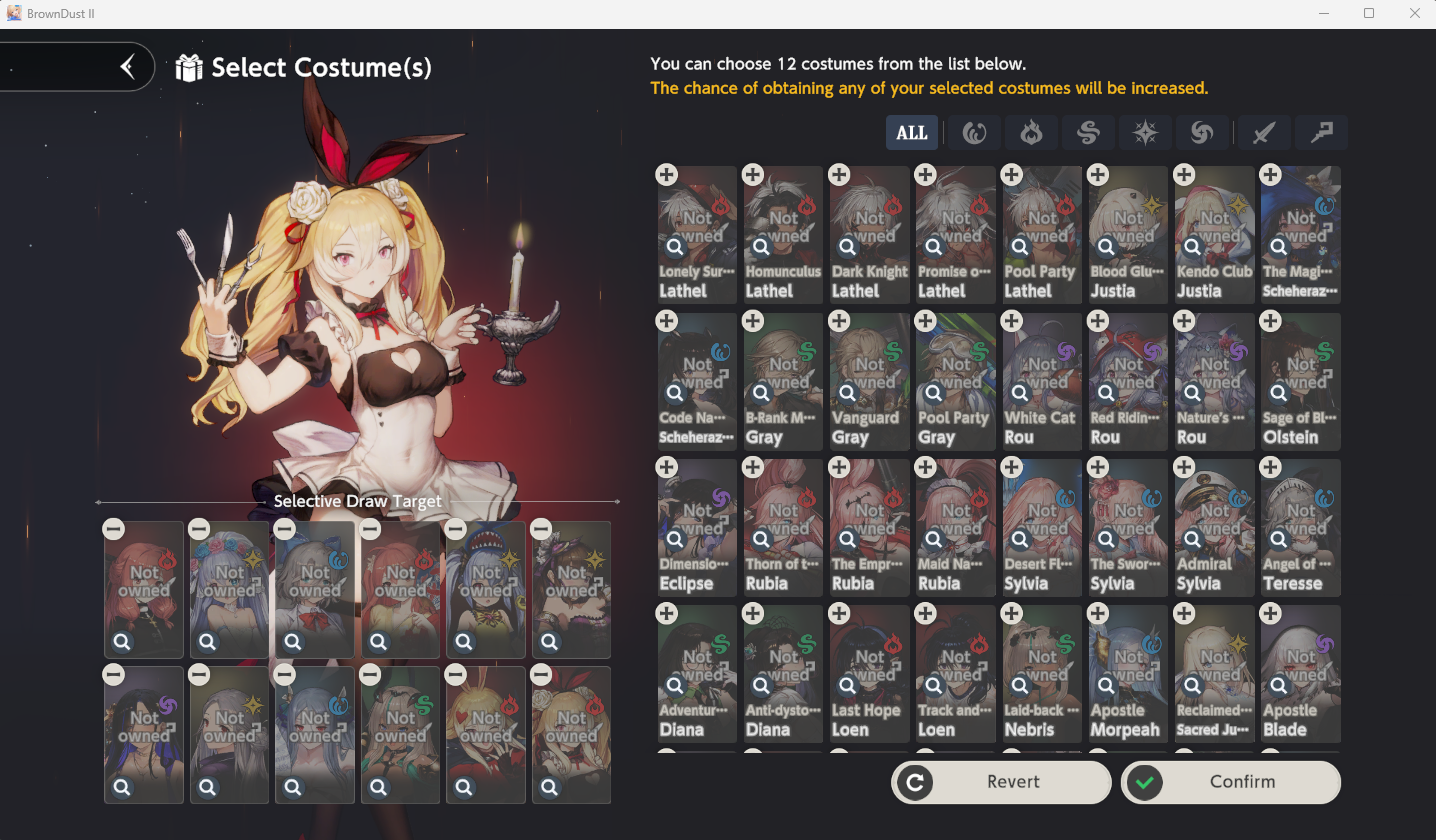
Task: Switch to water element filter tab
Action: (x=974, y=132)
